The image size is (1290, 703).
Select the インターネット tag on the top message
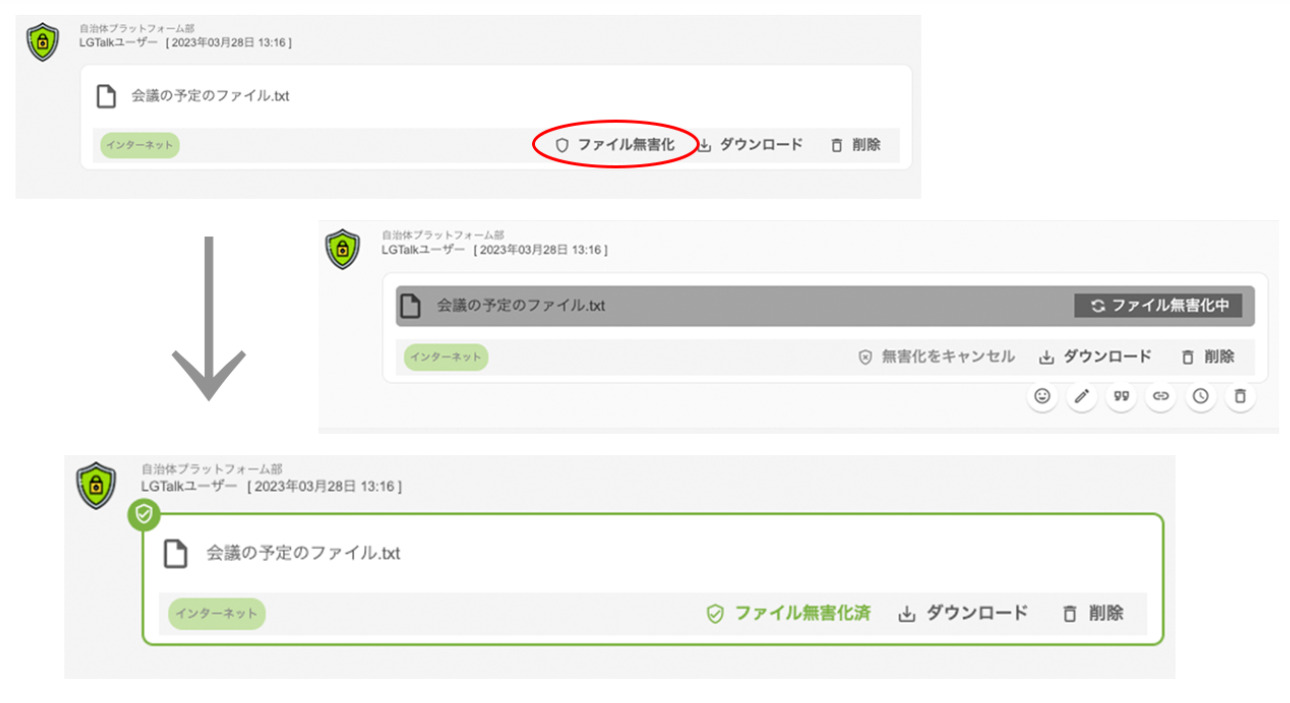pos(139,145)
